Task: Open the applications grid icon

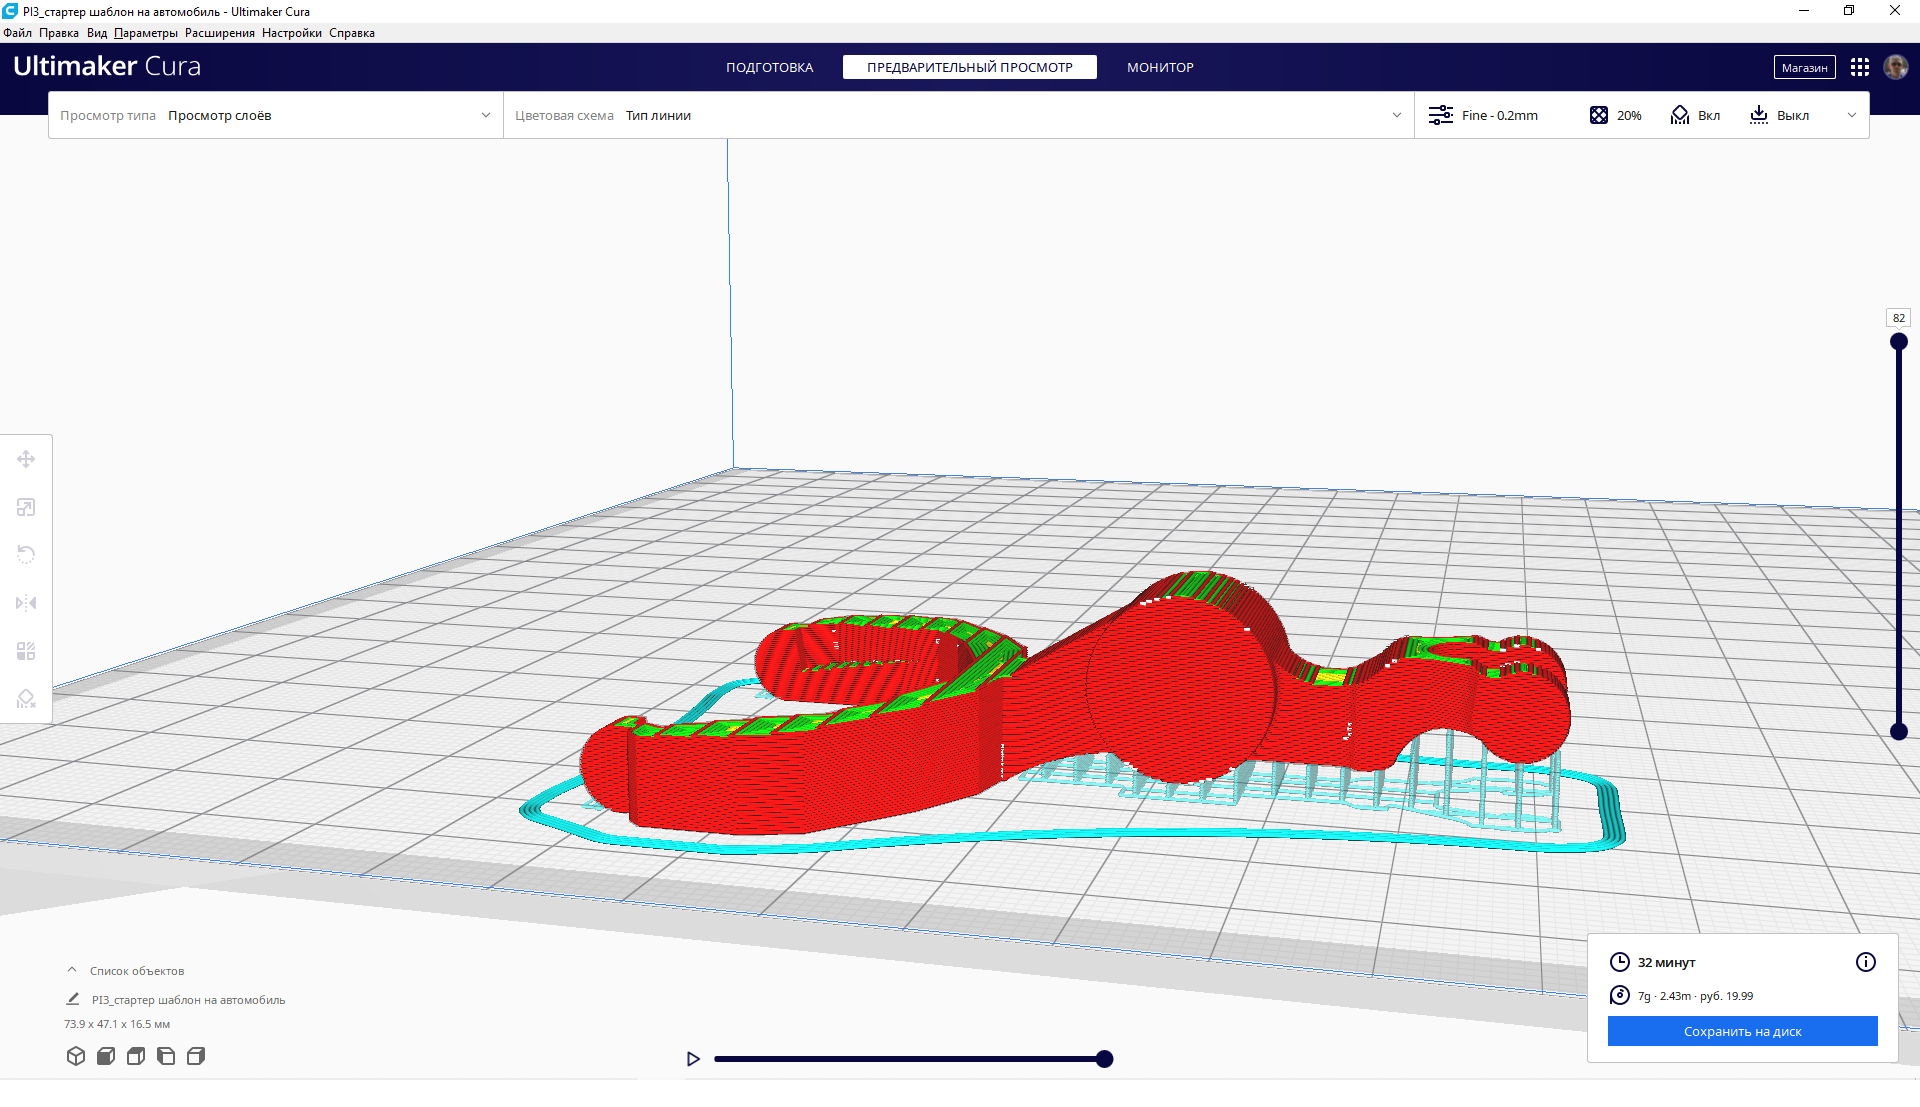Action: 1860,67
